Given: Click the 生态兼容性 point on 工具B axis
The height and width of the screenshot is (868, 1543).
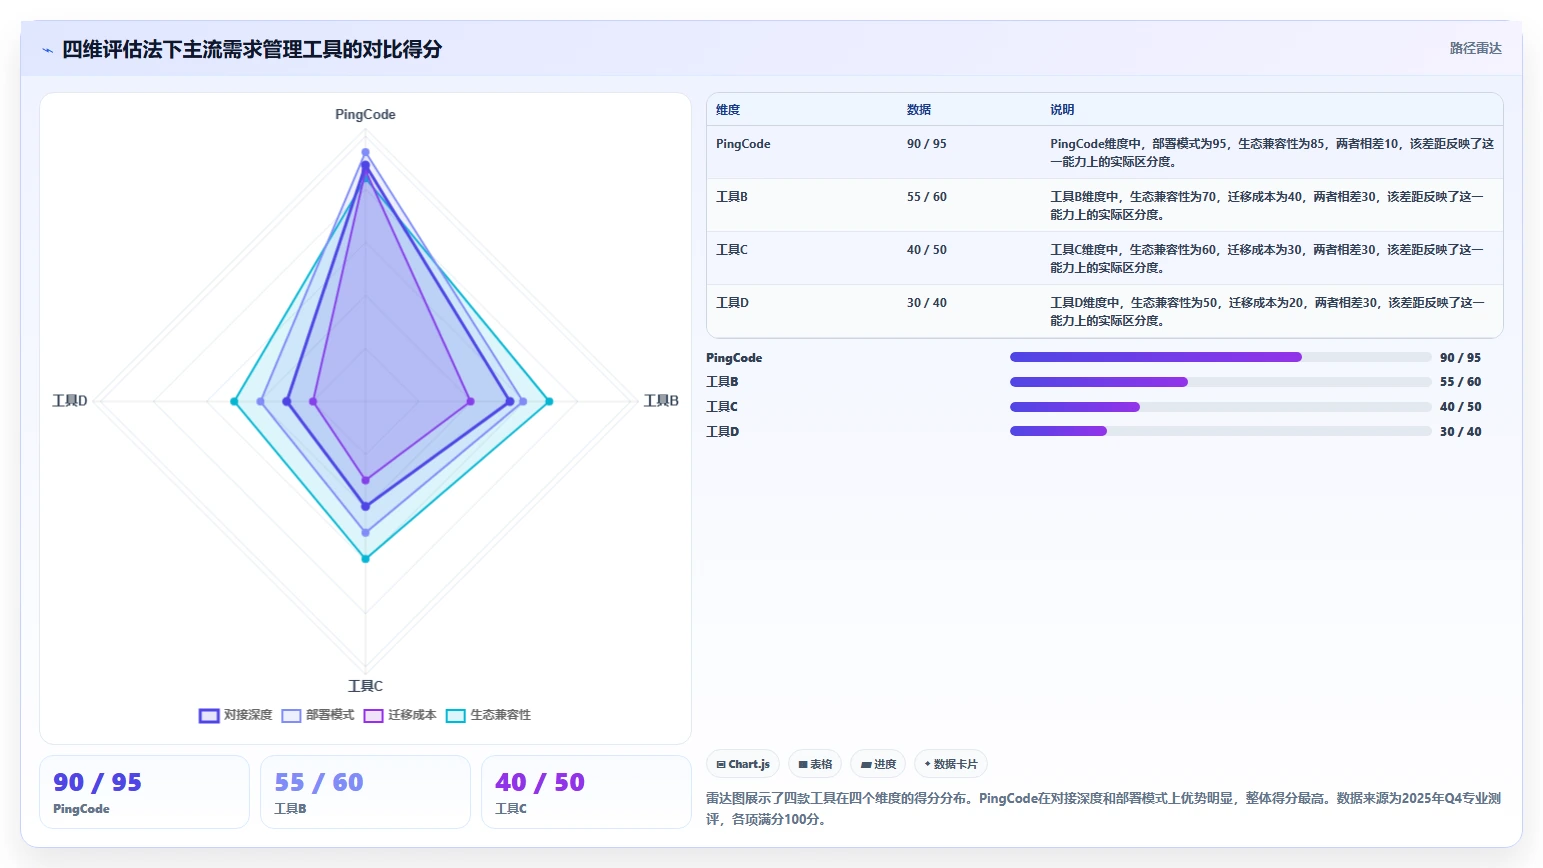Looking at the screenshot, I should 549,402.
